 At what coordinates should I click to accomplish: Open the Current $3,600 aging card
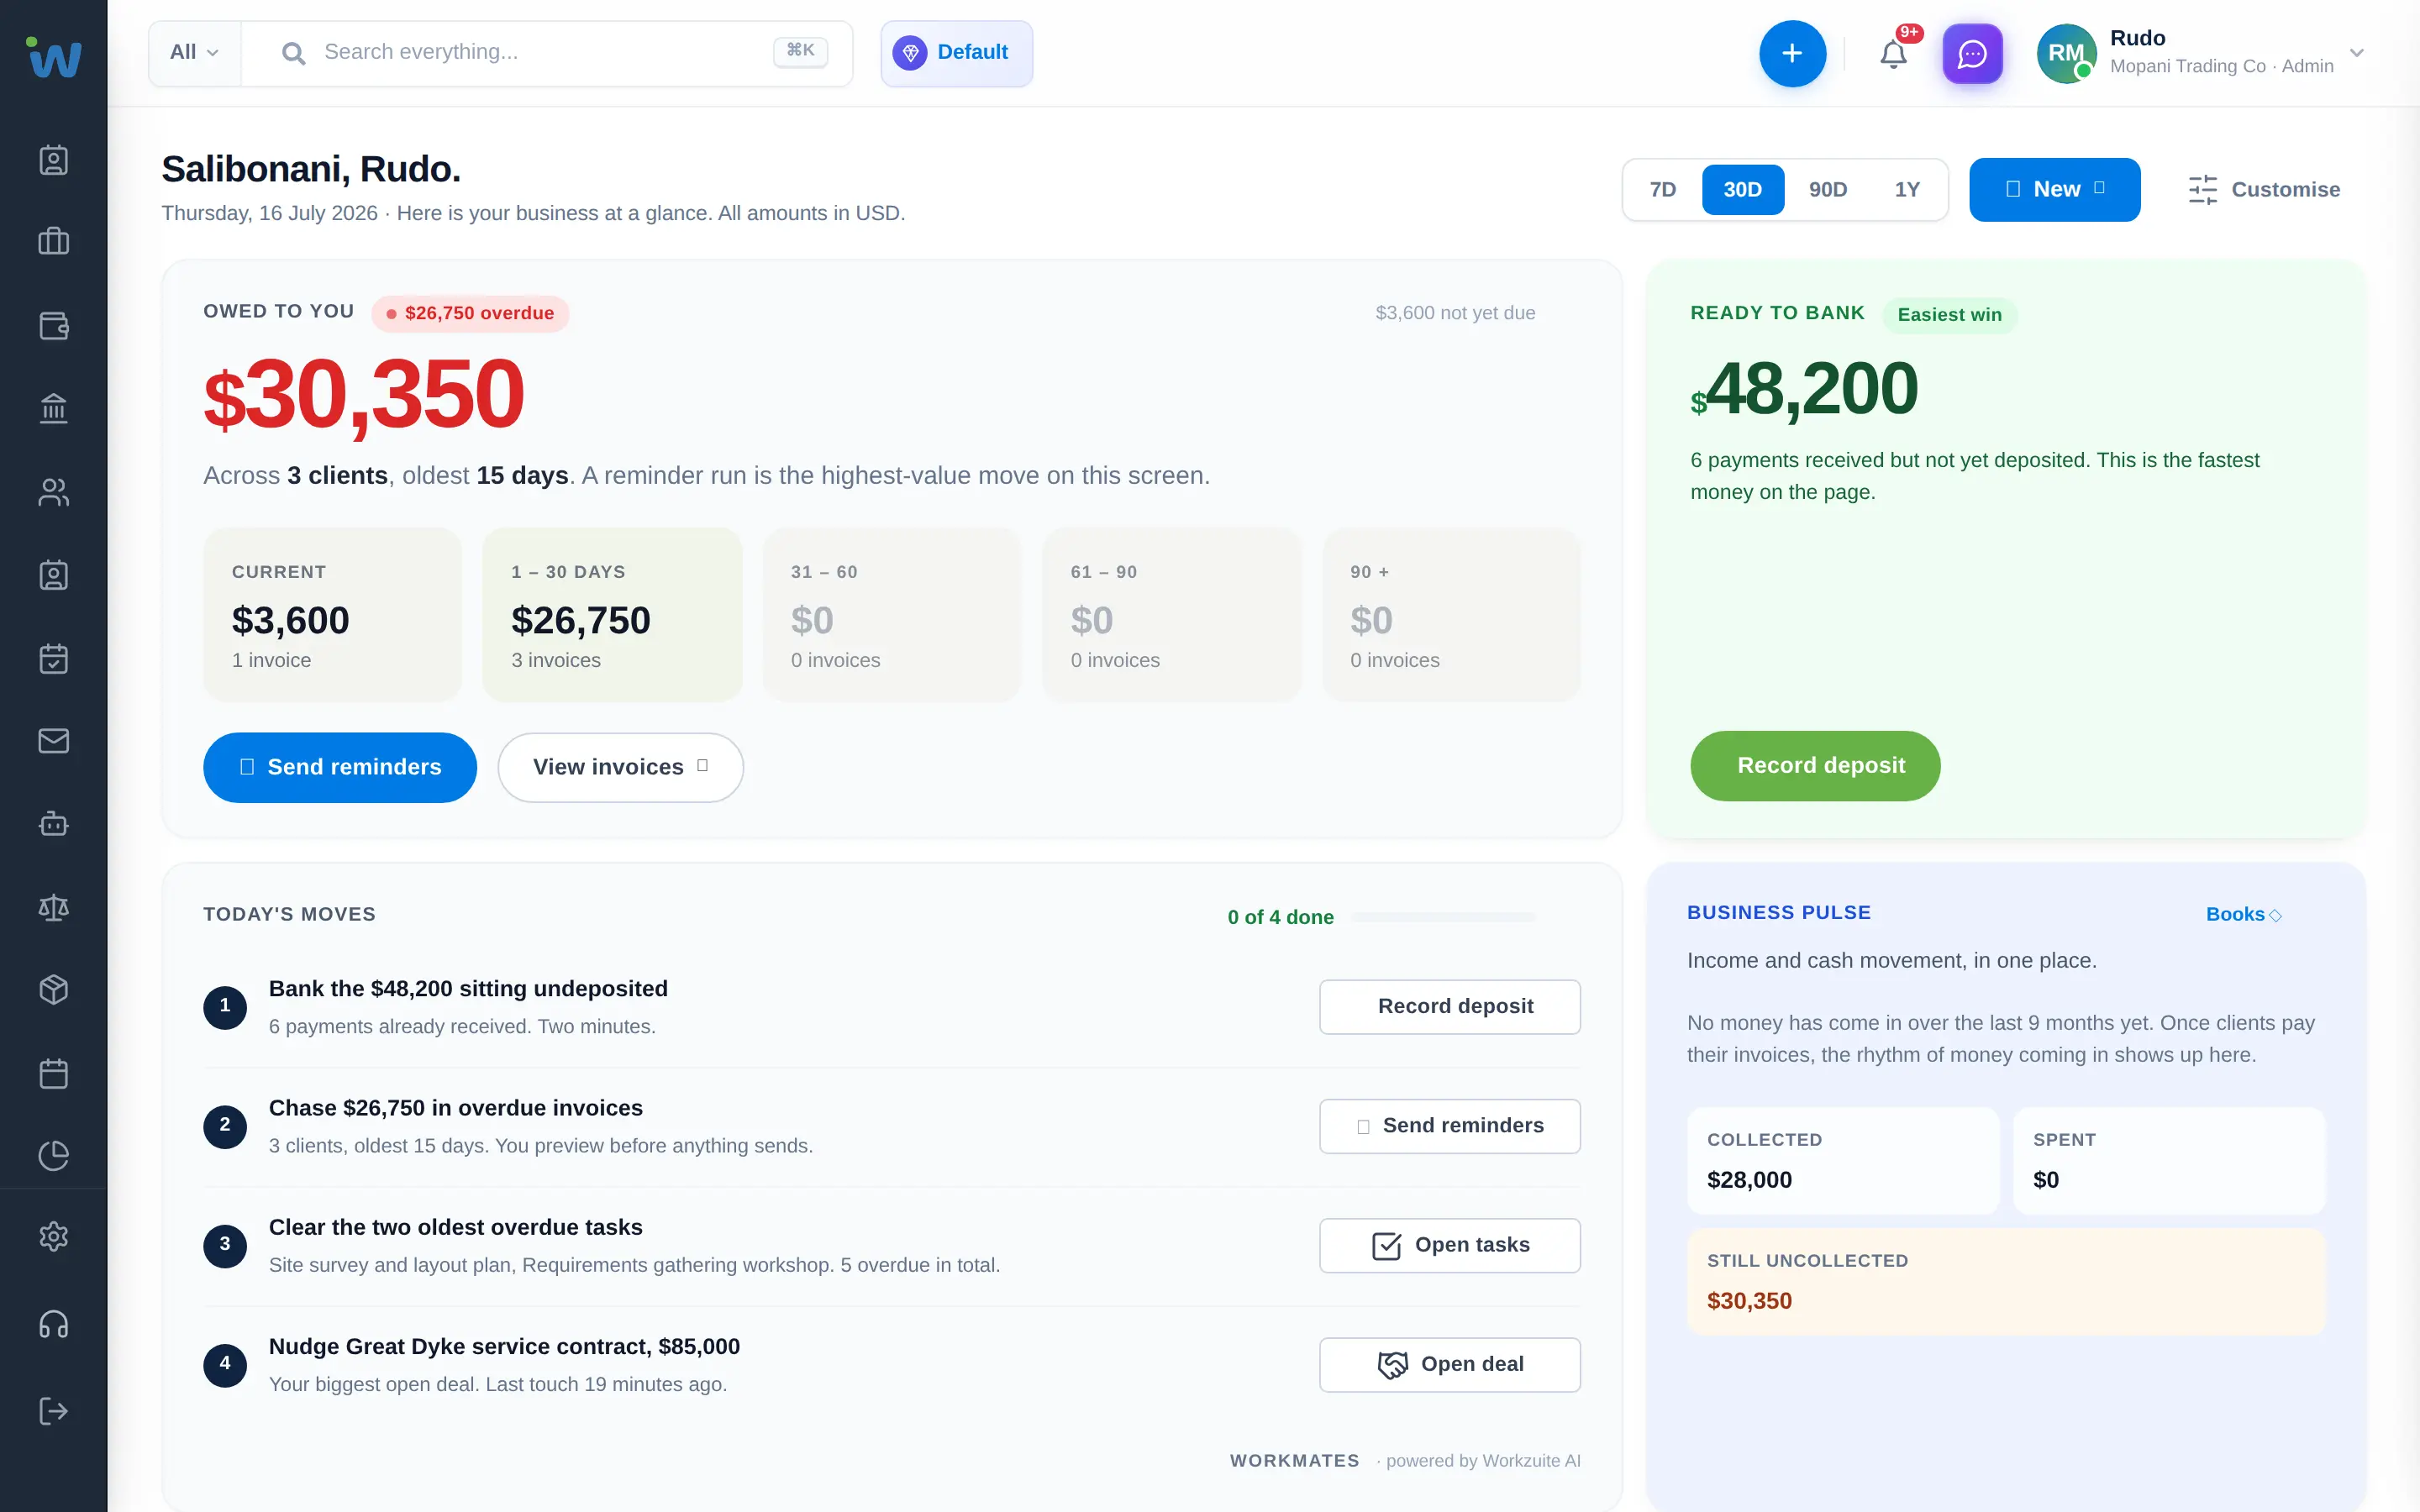click(x=332, y=614)
